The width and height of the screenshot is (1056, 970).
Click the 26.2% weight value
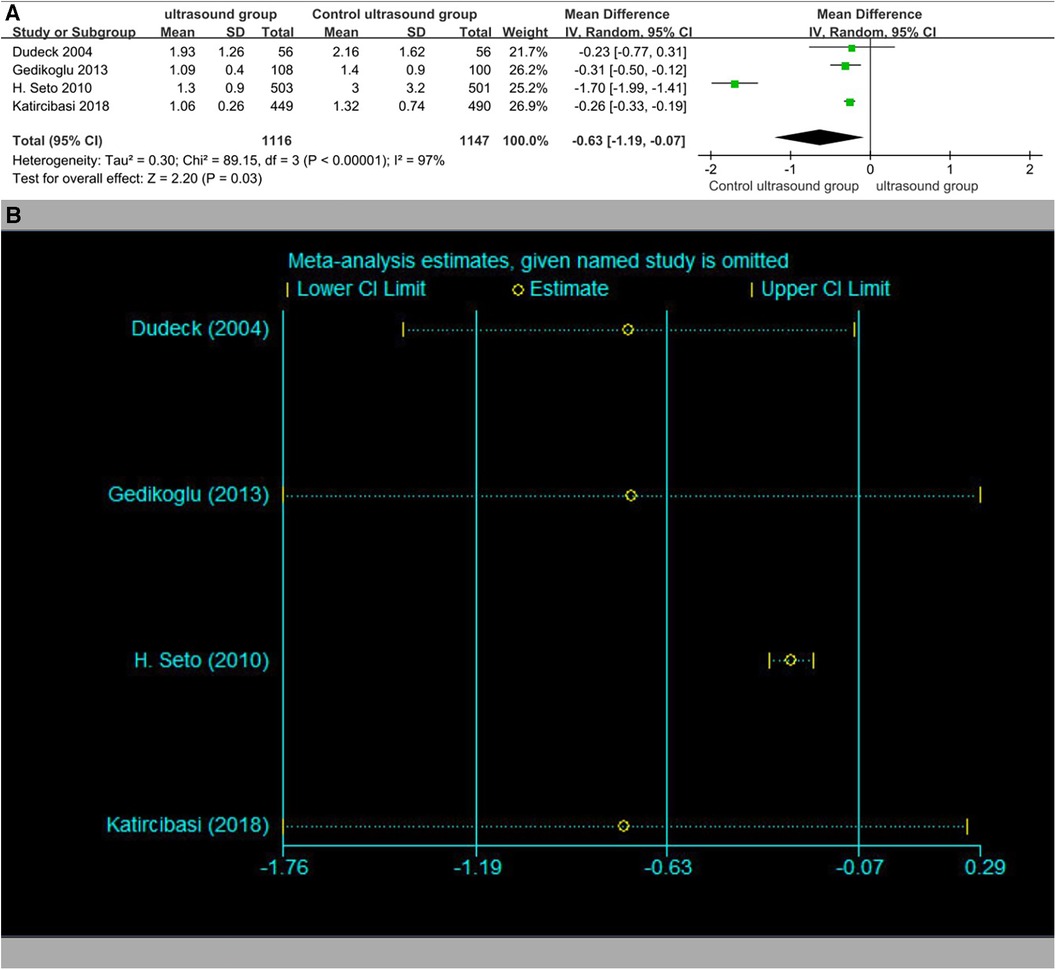[529, 70]
